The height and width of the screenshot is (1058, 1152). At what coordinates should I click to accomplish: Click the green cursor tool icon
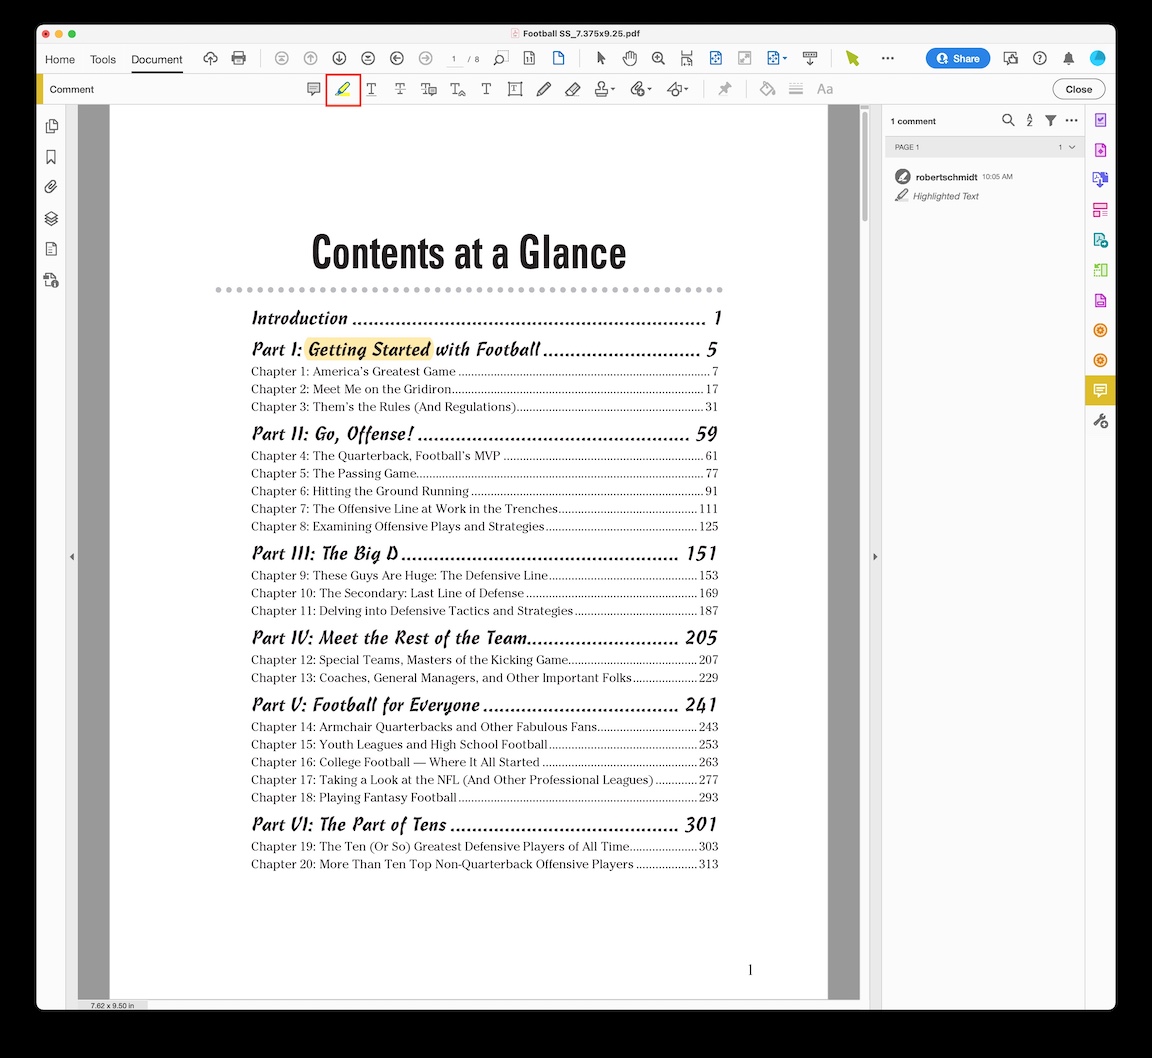(x=852, y=58)
